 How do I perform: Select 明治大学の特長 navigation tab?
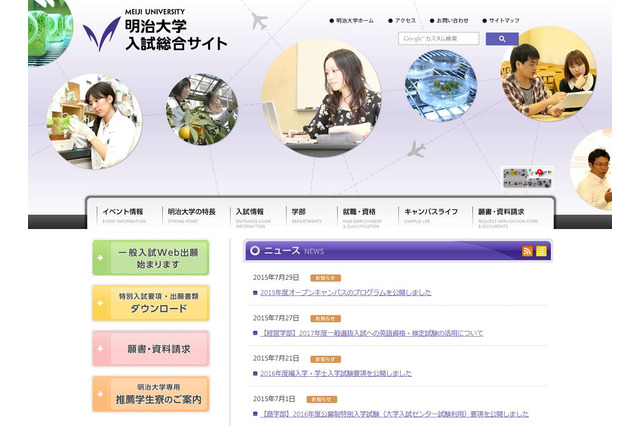[x=191, y=215]
